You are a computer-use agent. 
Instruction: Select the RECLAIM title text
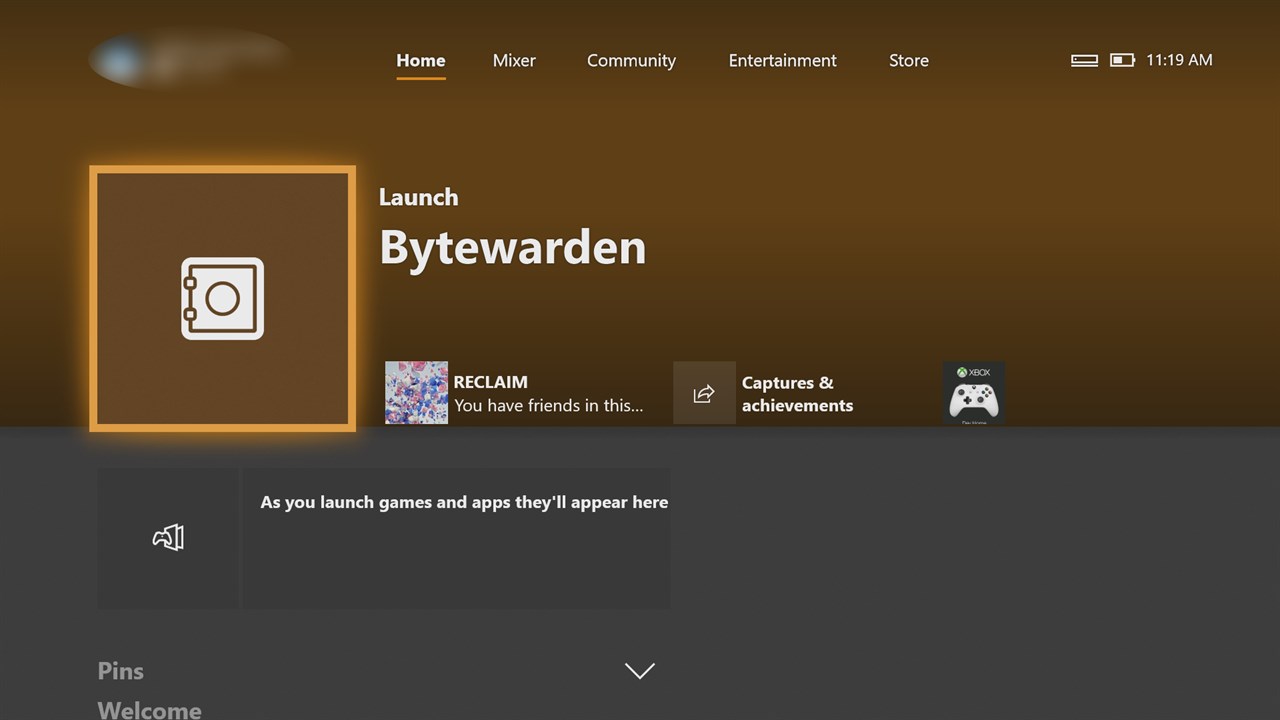click(491, 382)
